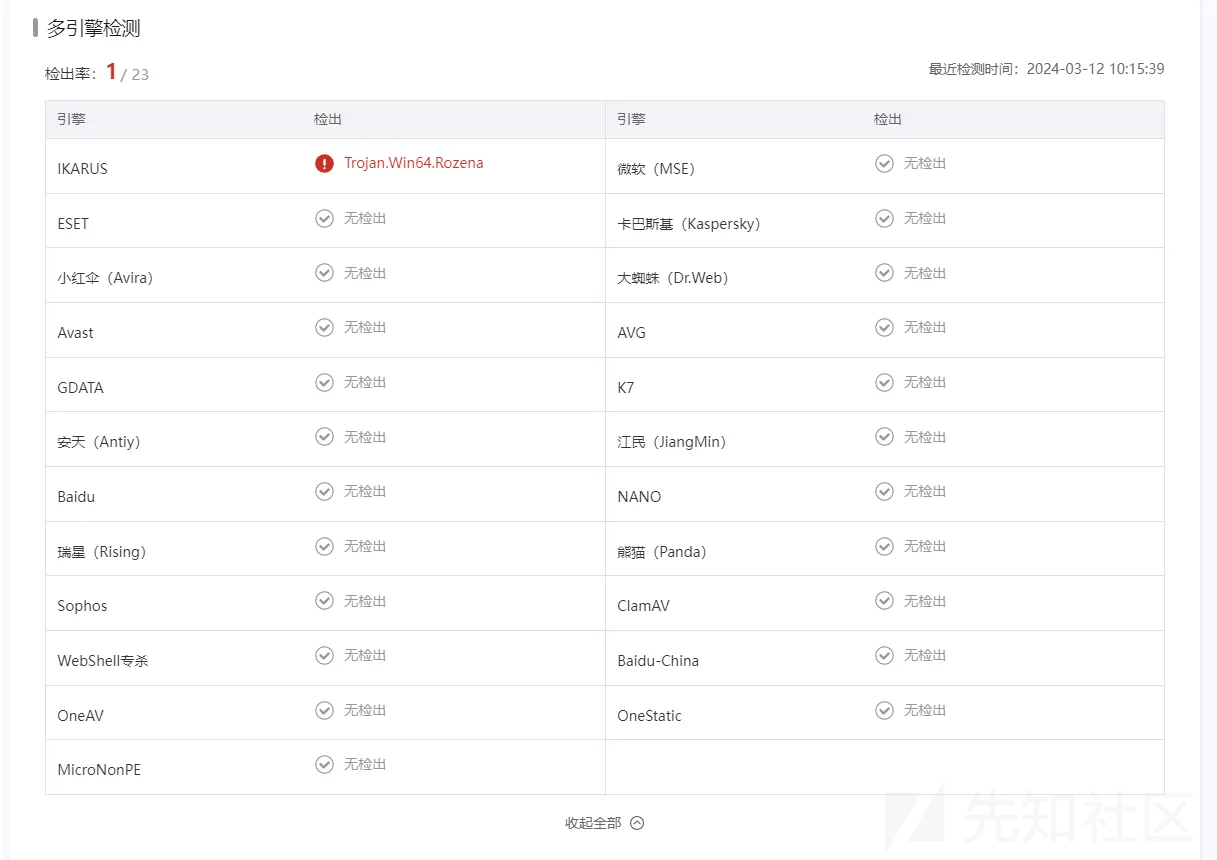Click the checkmark icon in the ESET row

324,218
